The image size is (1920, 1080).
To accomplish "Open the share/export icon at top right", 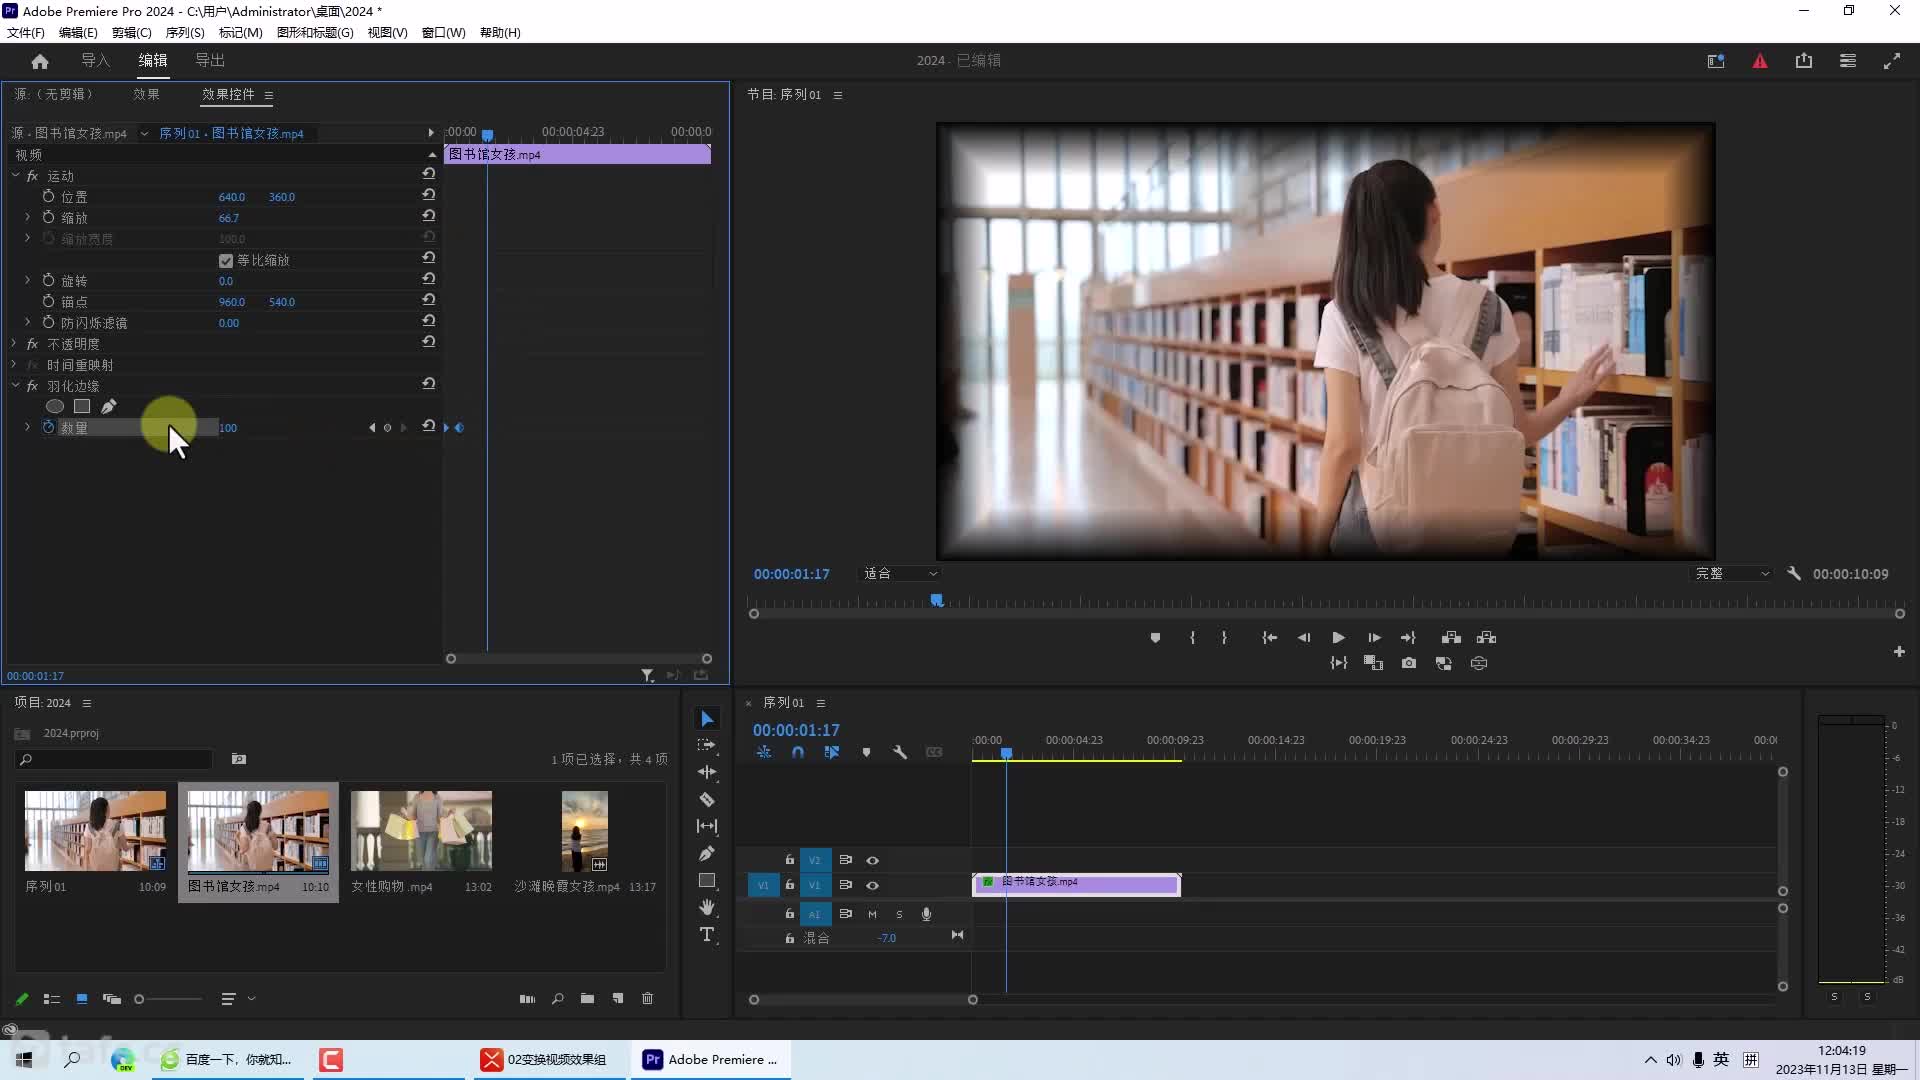I will pos(1804,61).
